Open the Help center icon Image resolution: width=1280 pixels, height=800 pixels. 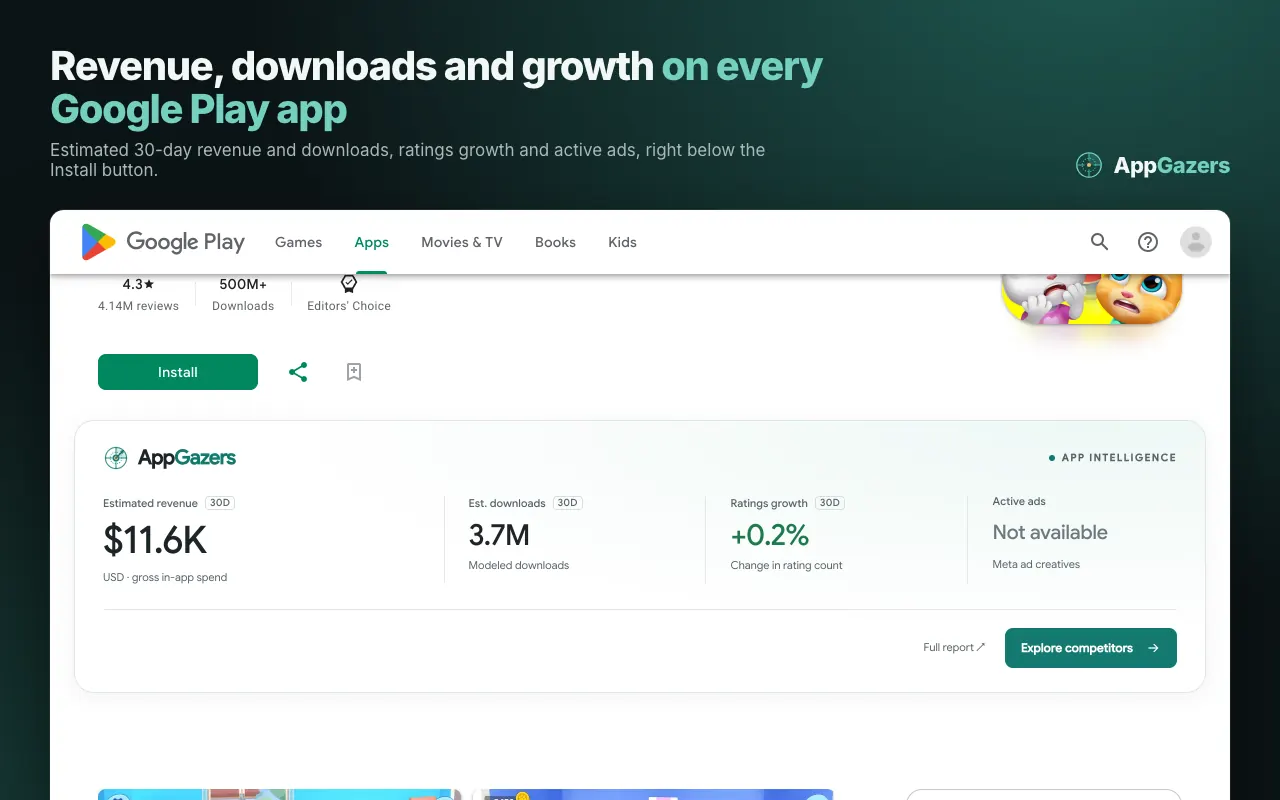(x=1148, y=242)
